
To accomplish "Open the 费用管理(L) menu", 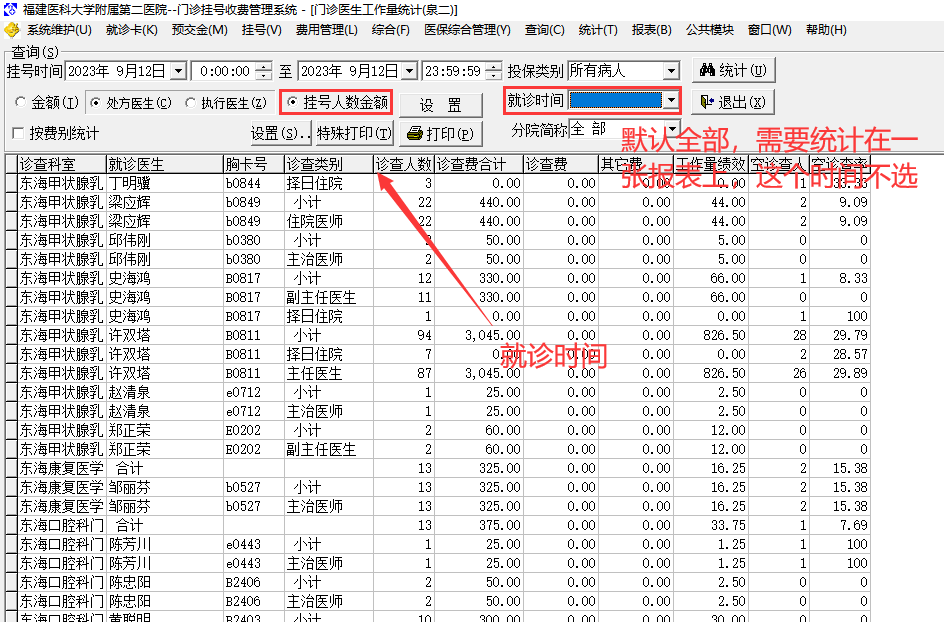I will click(326, 30).
